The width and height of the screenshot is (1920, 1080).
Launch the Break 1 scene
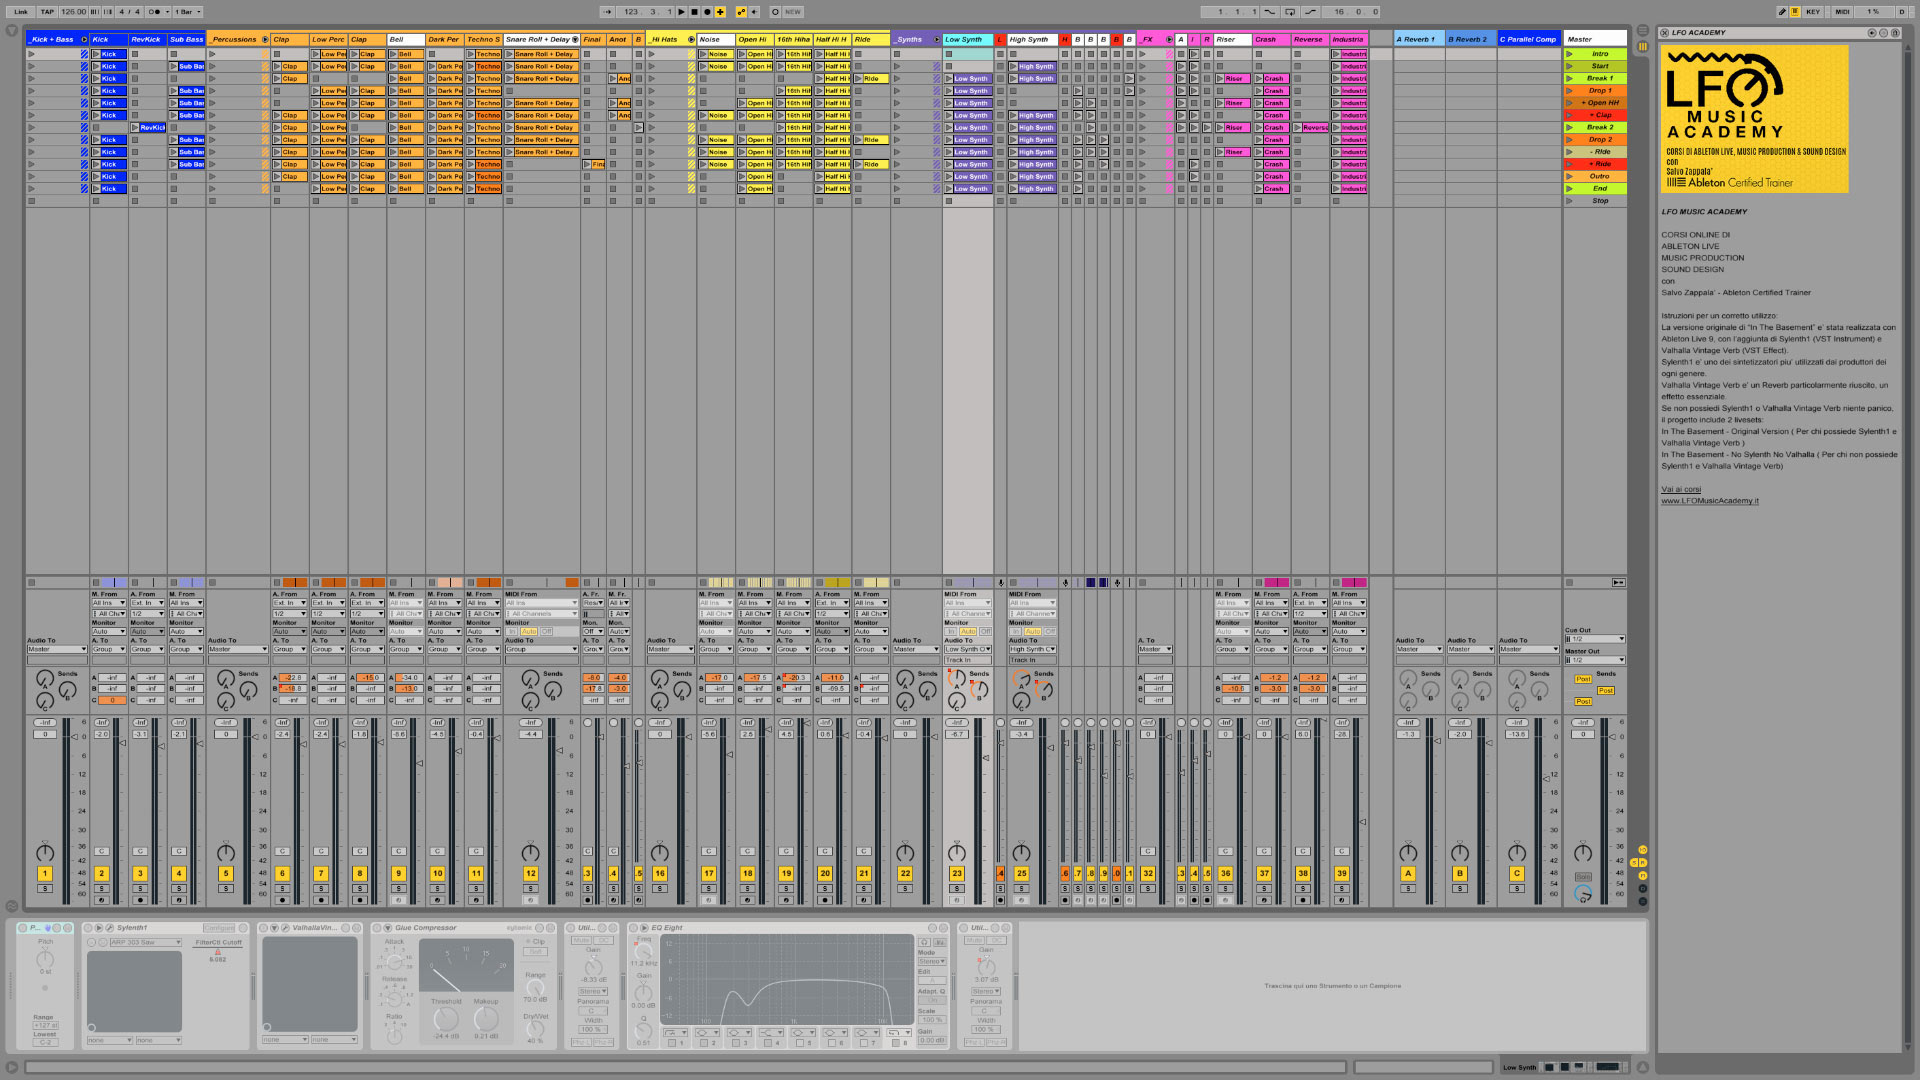coord(1569,79)
